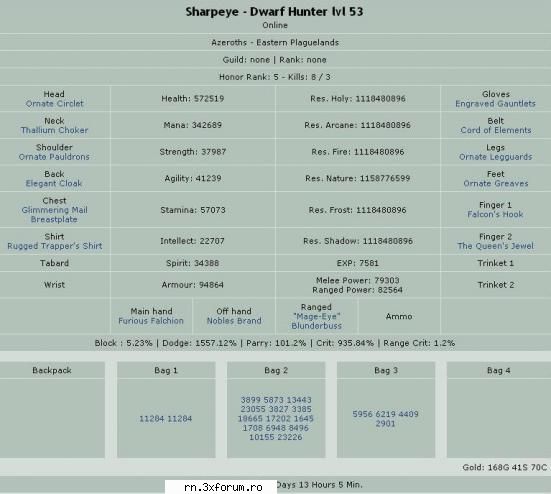Open the Elegant Cloak back item
The image size is (551, 494).
pos(54,183)
